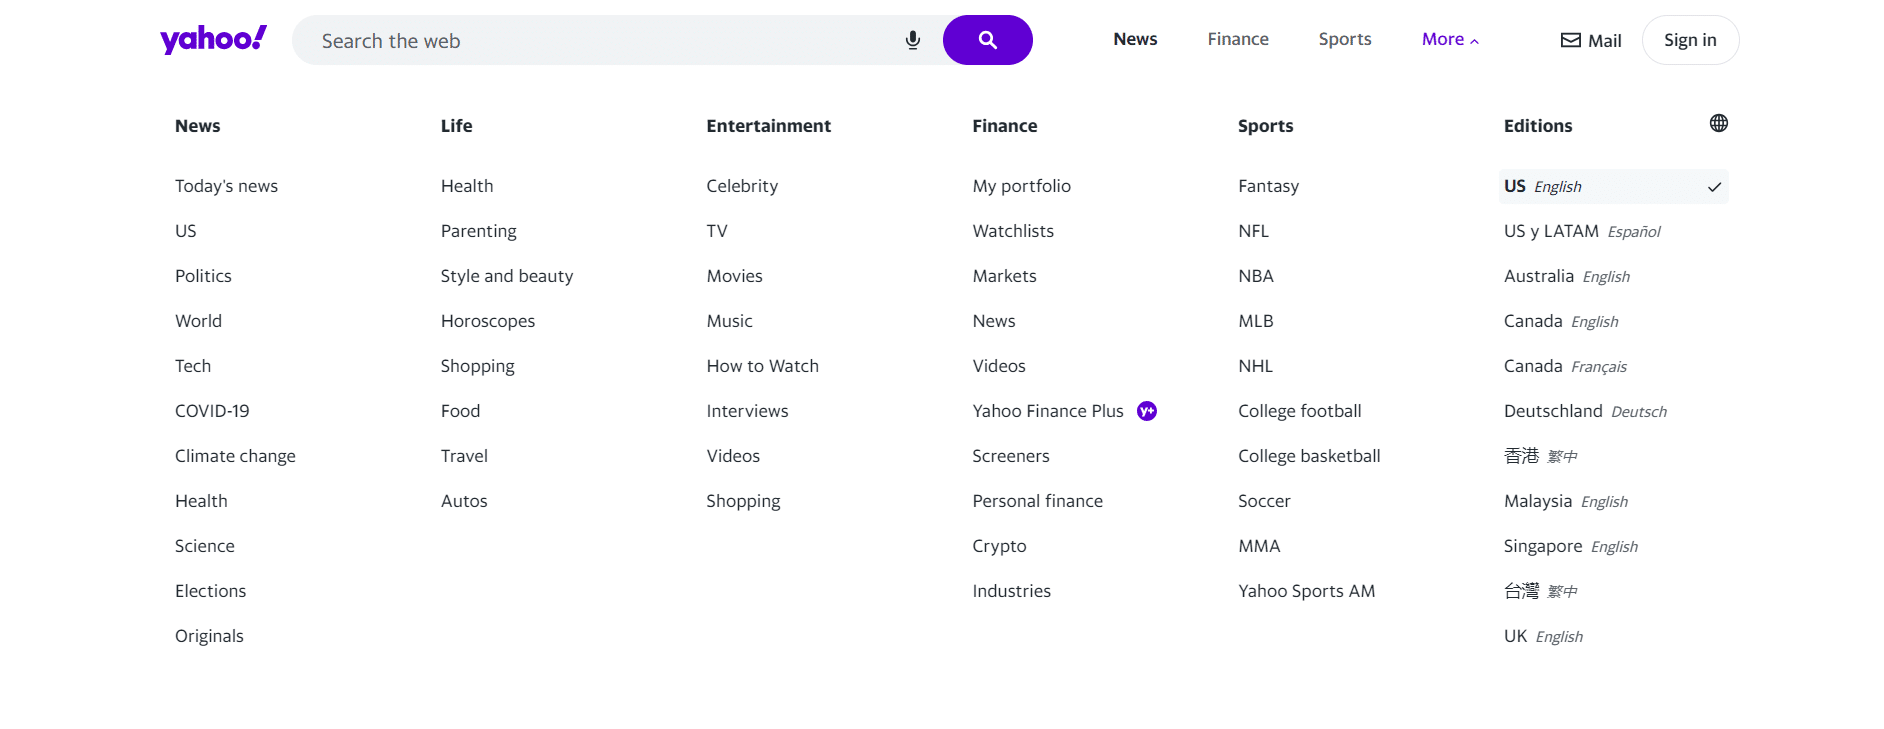The height and width of the screenshot is (729, 1884).
Task: Select the checked US English edition
Action: (x=1612, y=187)
